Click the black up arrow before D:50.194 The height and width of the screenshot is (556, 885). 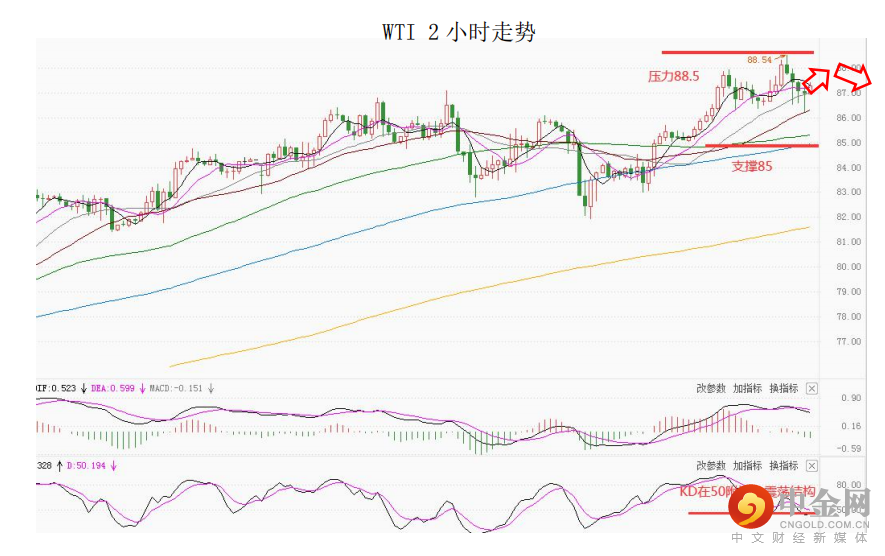click(x=59, y=466)
